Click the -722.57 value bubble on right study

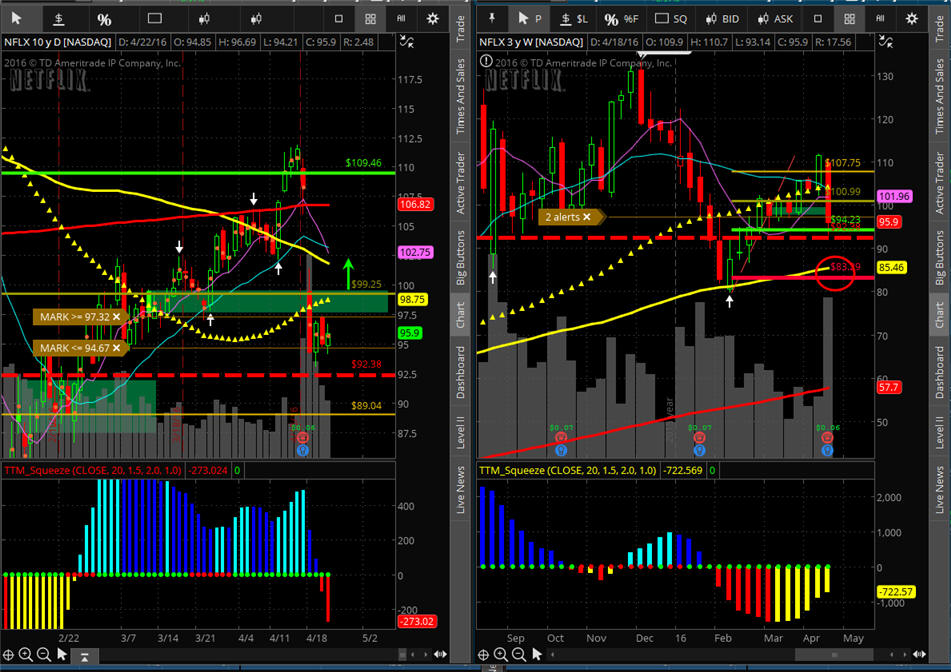(896, 591)
